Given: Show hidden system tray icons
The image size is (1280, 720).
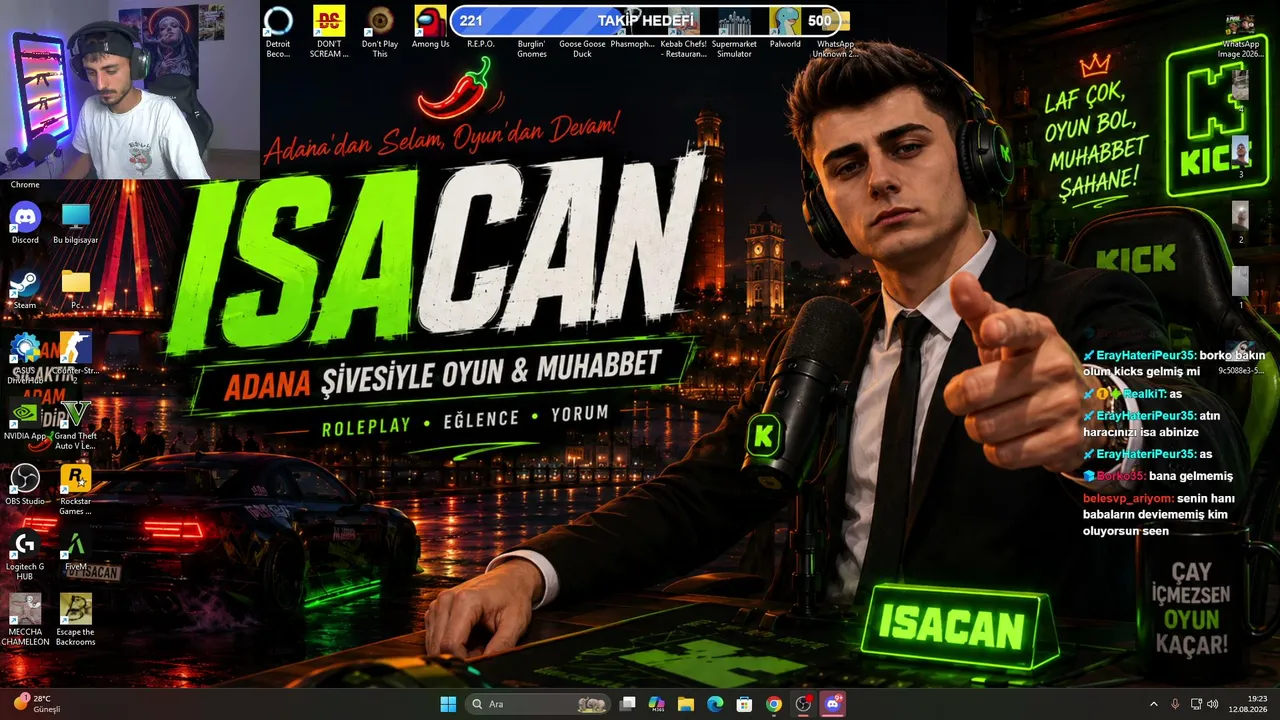Looking at the screenshot, I should tap(1153, 704).
